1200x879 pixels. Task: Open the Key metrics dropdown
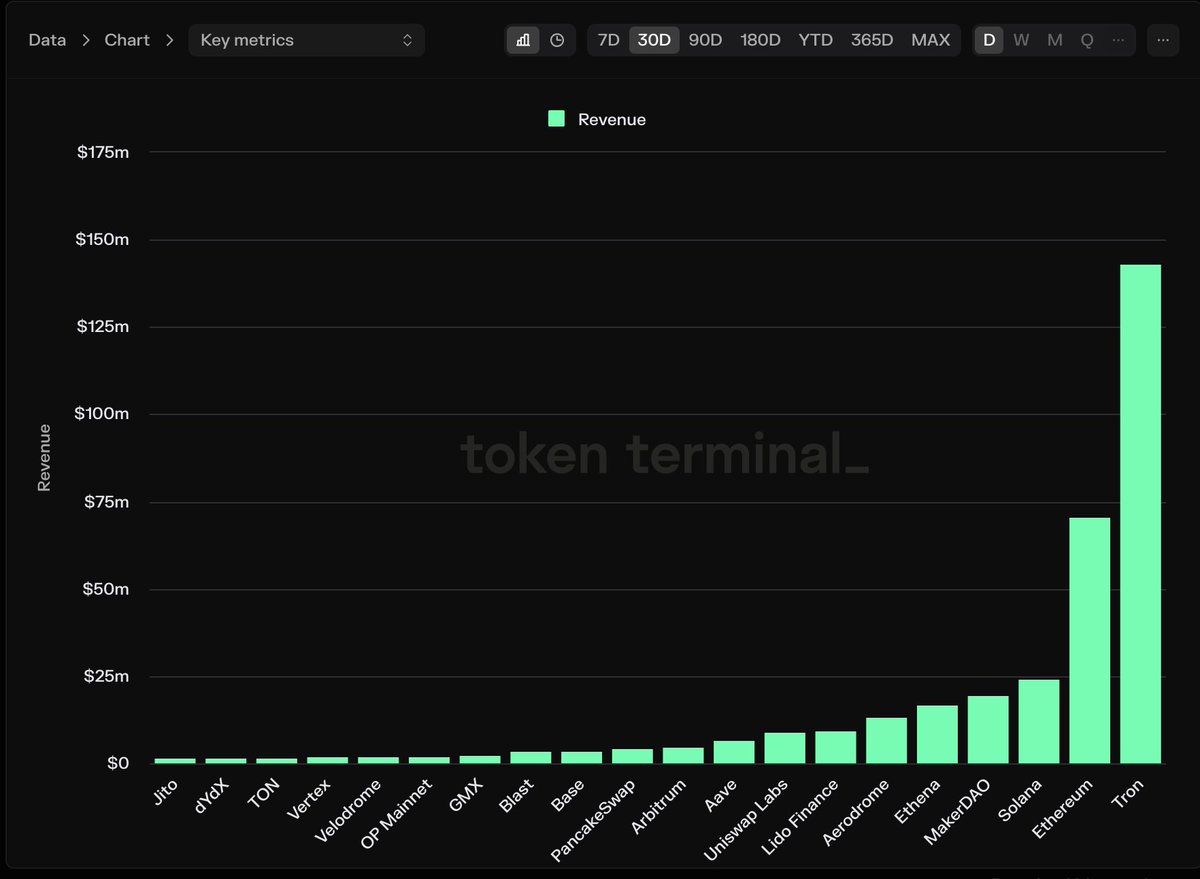pos(306,40)
